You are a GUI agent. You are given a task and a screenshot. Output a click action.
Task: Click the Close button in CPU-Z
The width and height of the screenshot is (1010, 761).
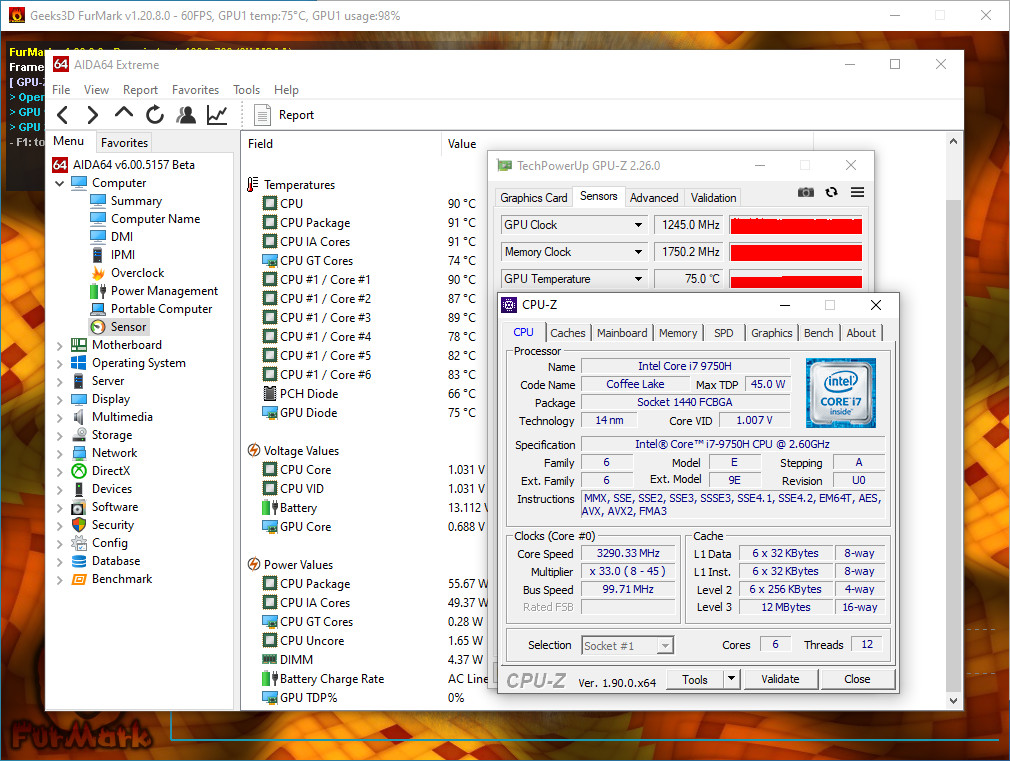(857, 679)
